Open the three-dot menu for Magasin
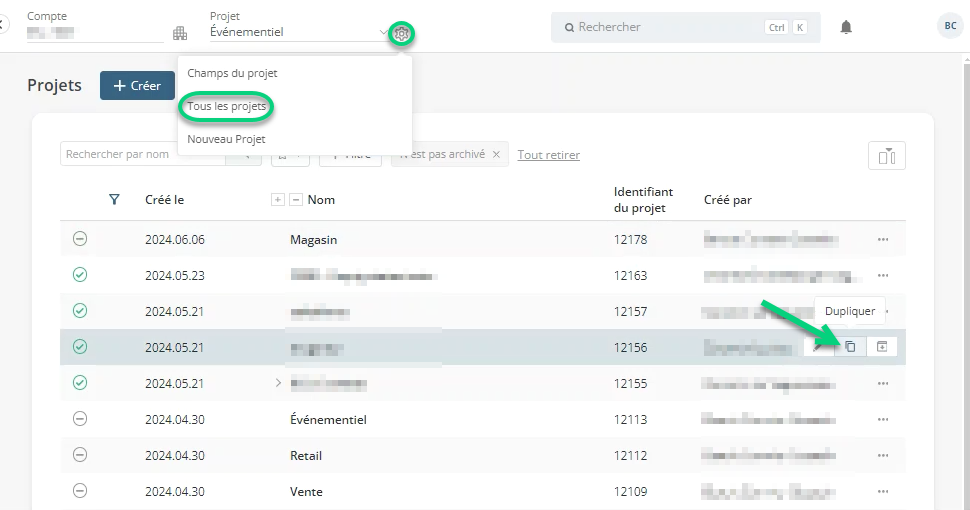Image resolution: width=970 pixels, height=510 pixels. pos(883,240)
